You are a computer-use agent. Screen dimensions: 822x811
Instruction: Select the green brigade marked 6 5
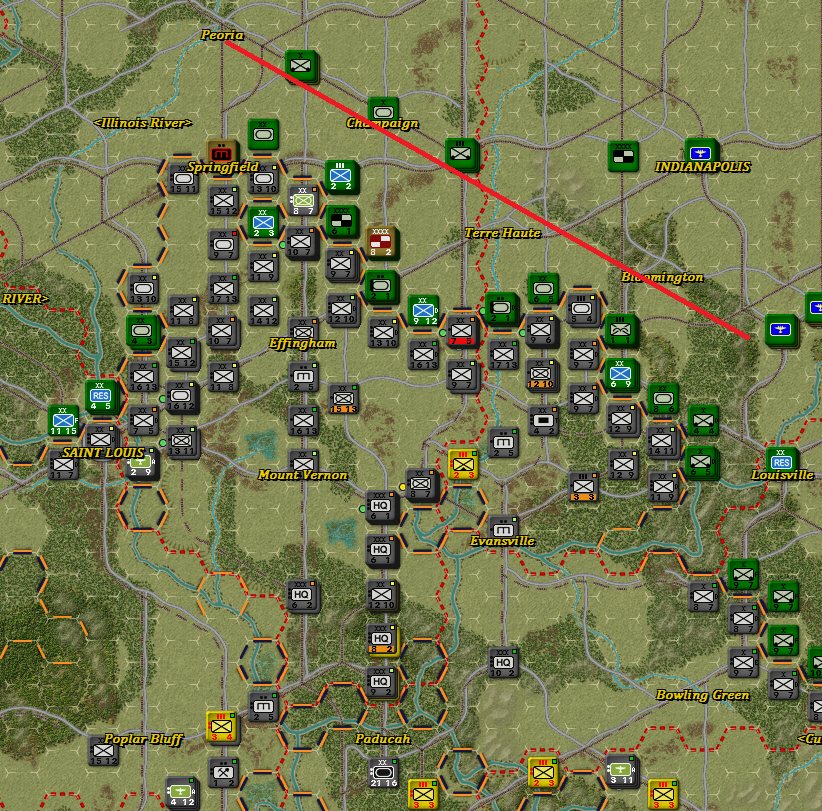[700, 462]
